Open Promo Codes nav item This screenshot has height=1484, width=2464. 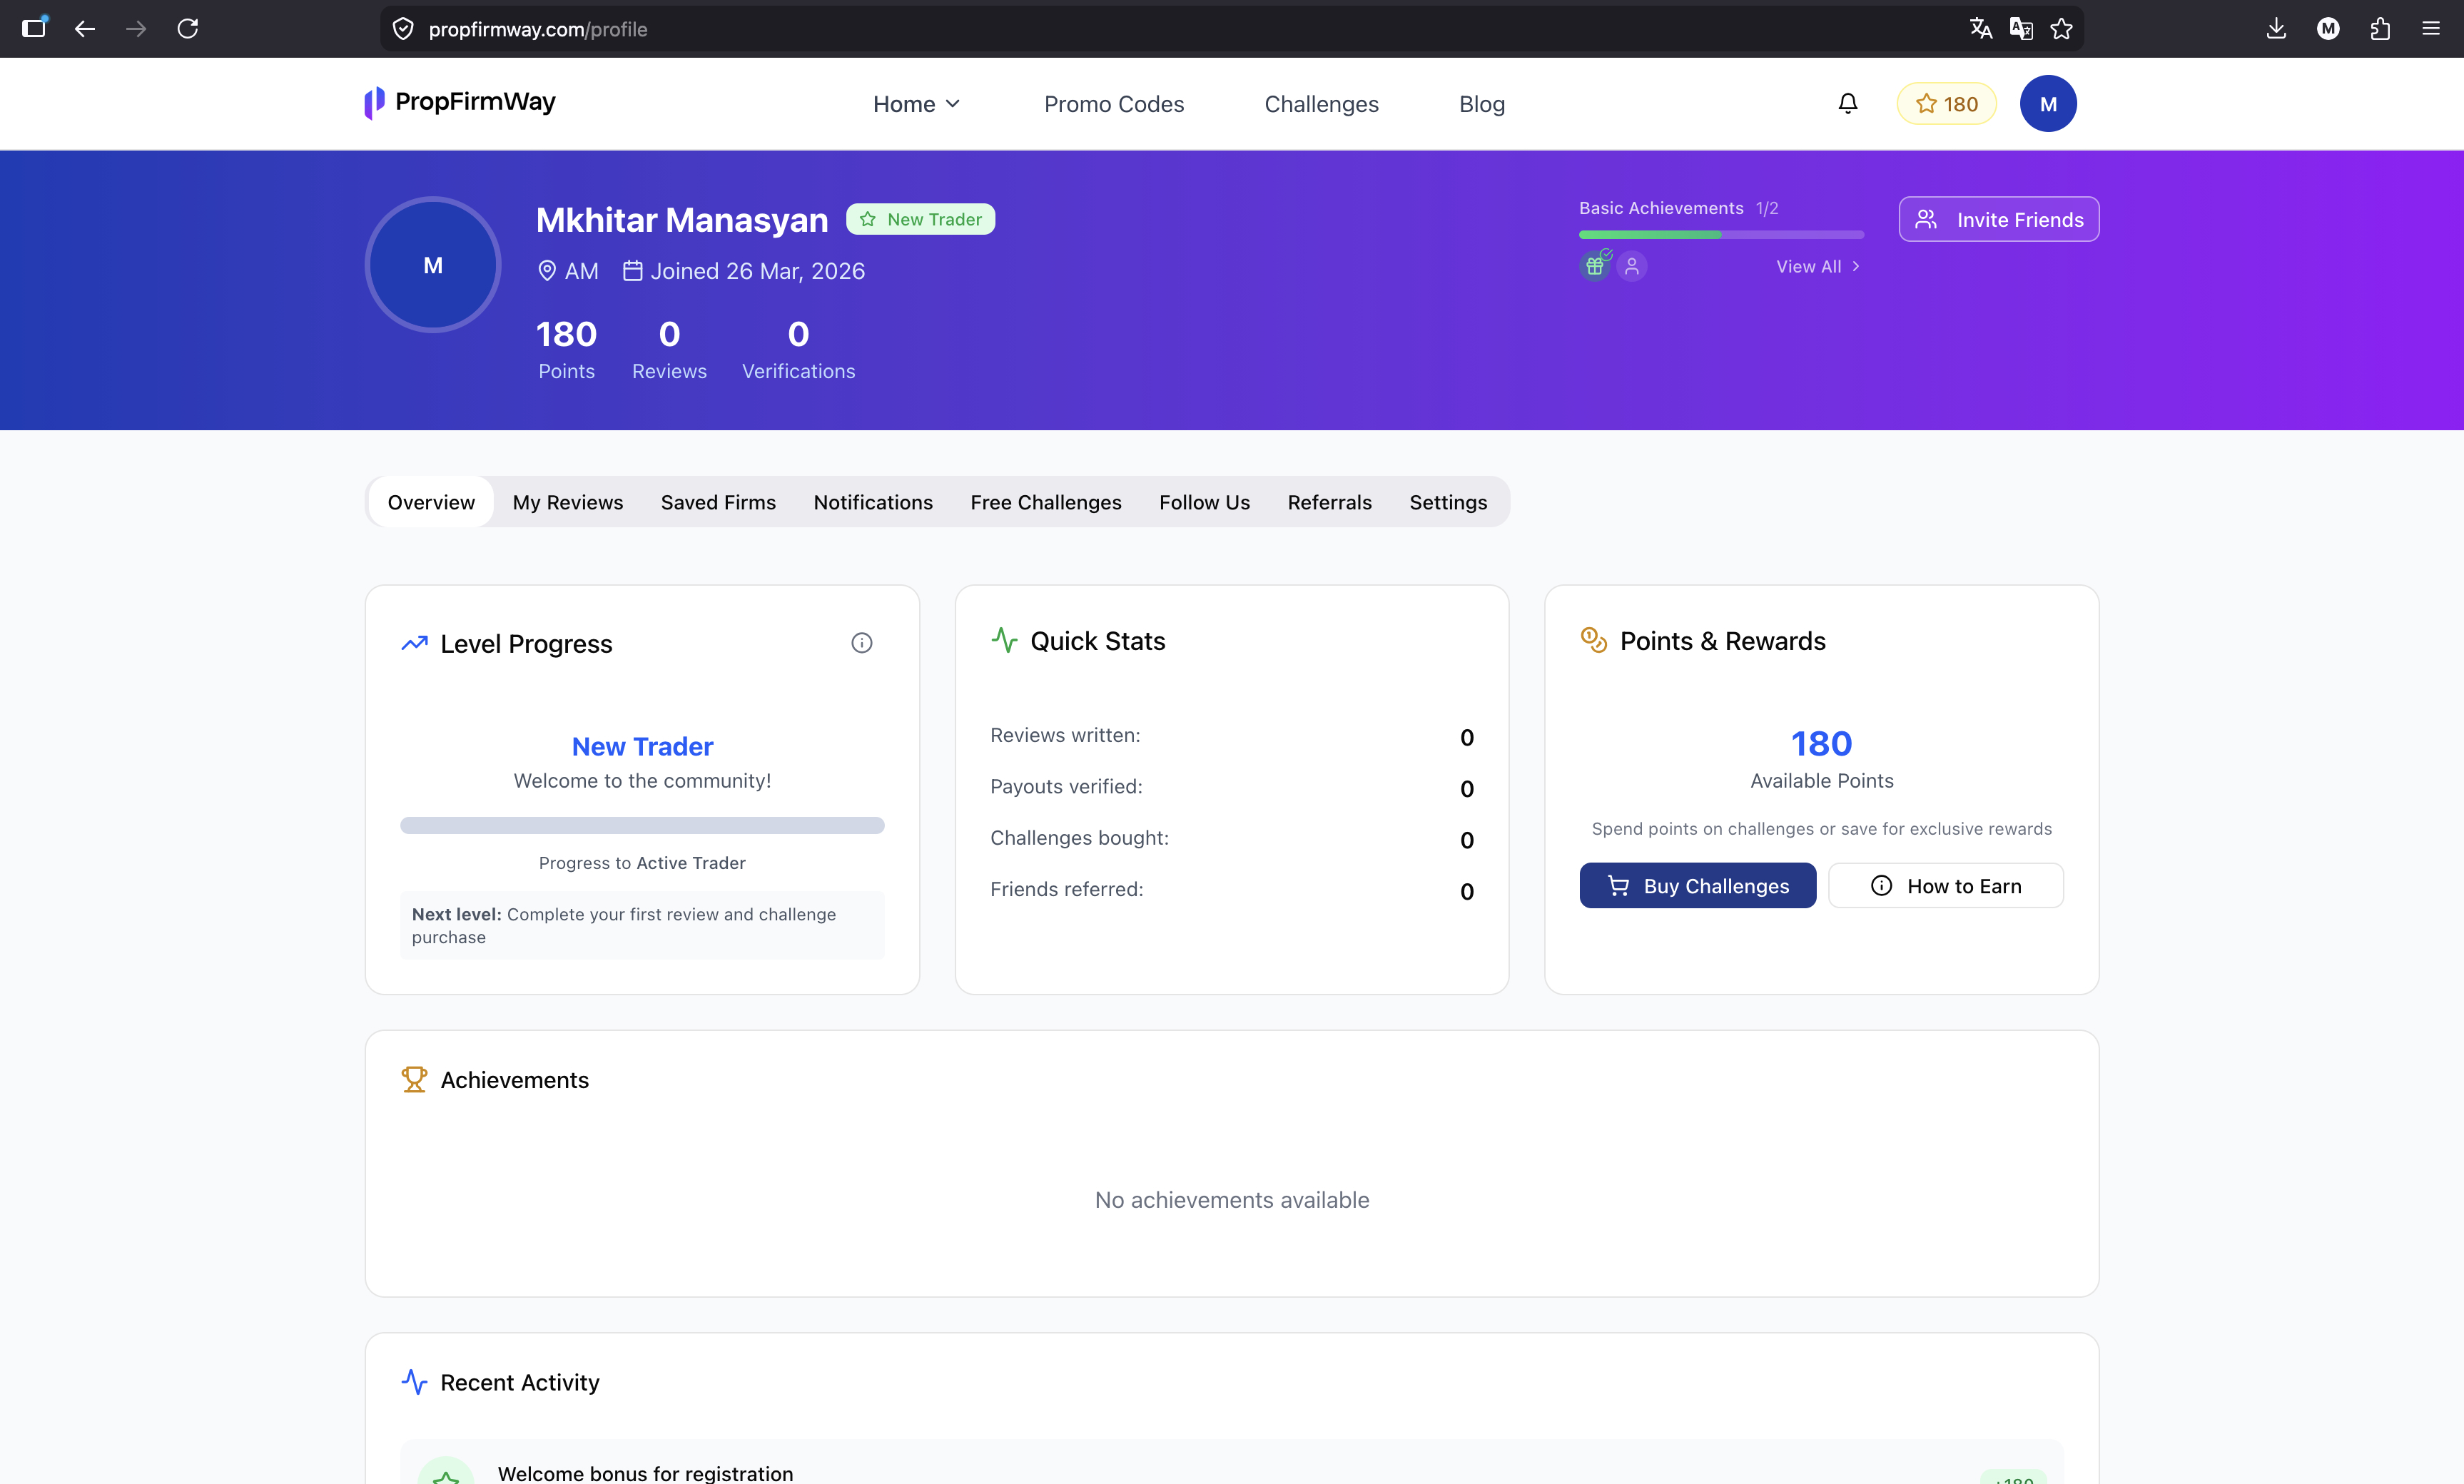pyautogui.click(x=1114, y=104)
